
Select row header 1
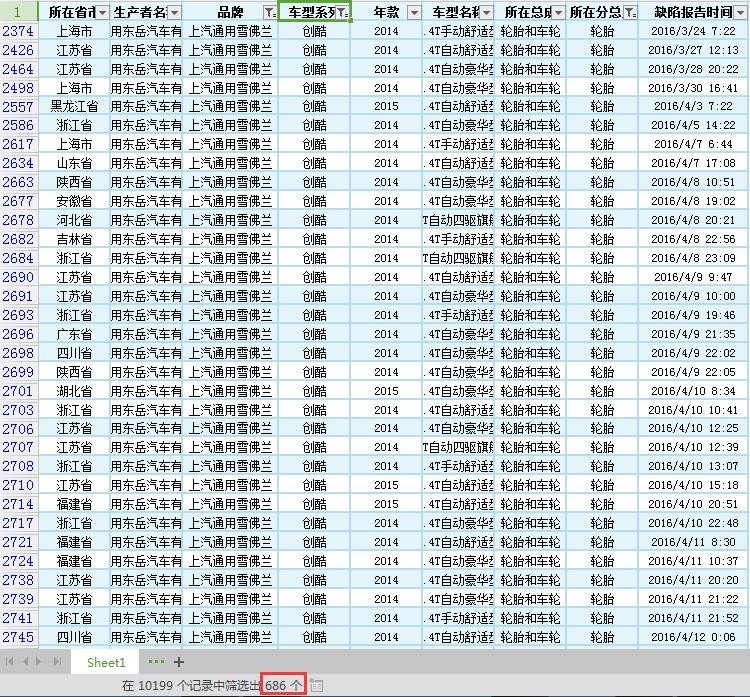pyautogui.click(x=19, y=12)
